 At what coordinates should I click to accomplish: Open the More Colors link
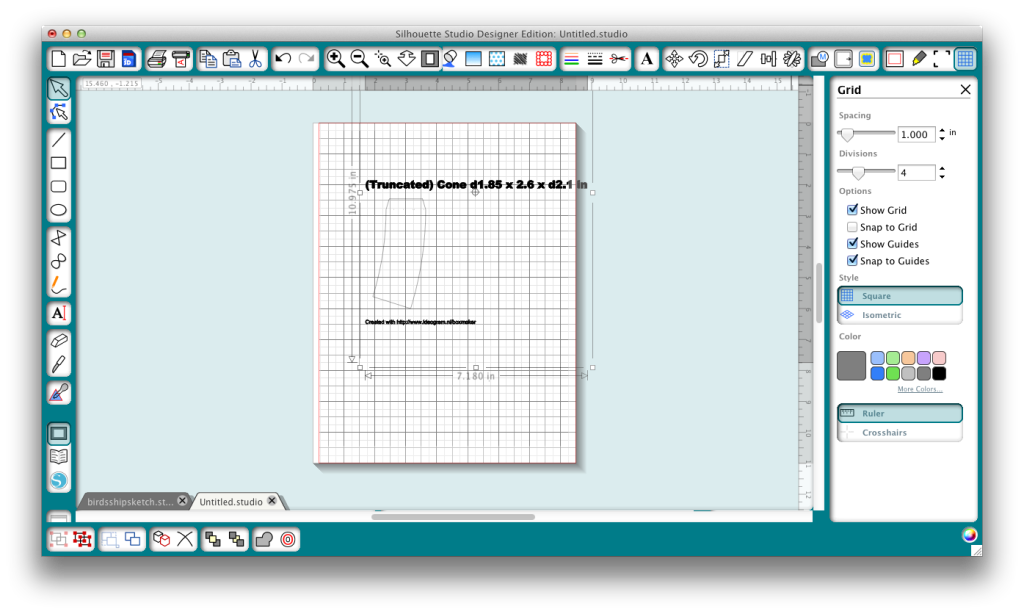coord(919,388)
